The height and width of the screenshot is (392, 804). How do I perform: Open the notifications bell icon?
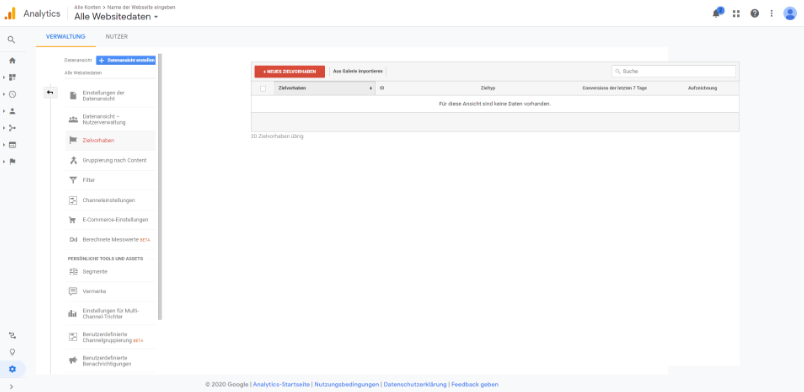(x=717, y=13)
